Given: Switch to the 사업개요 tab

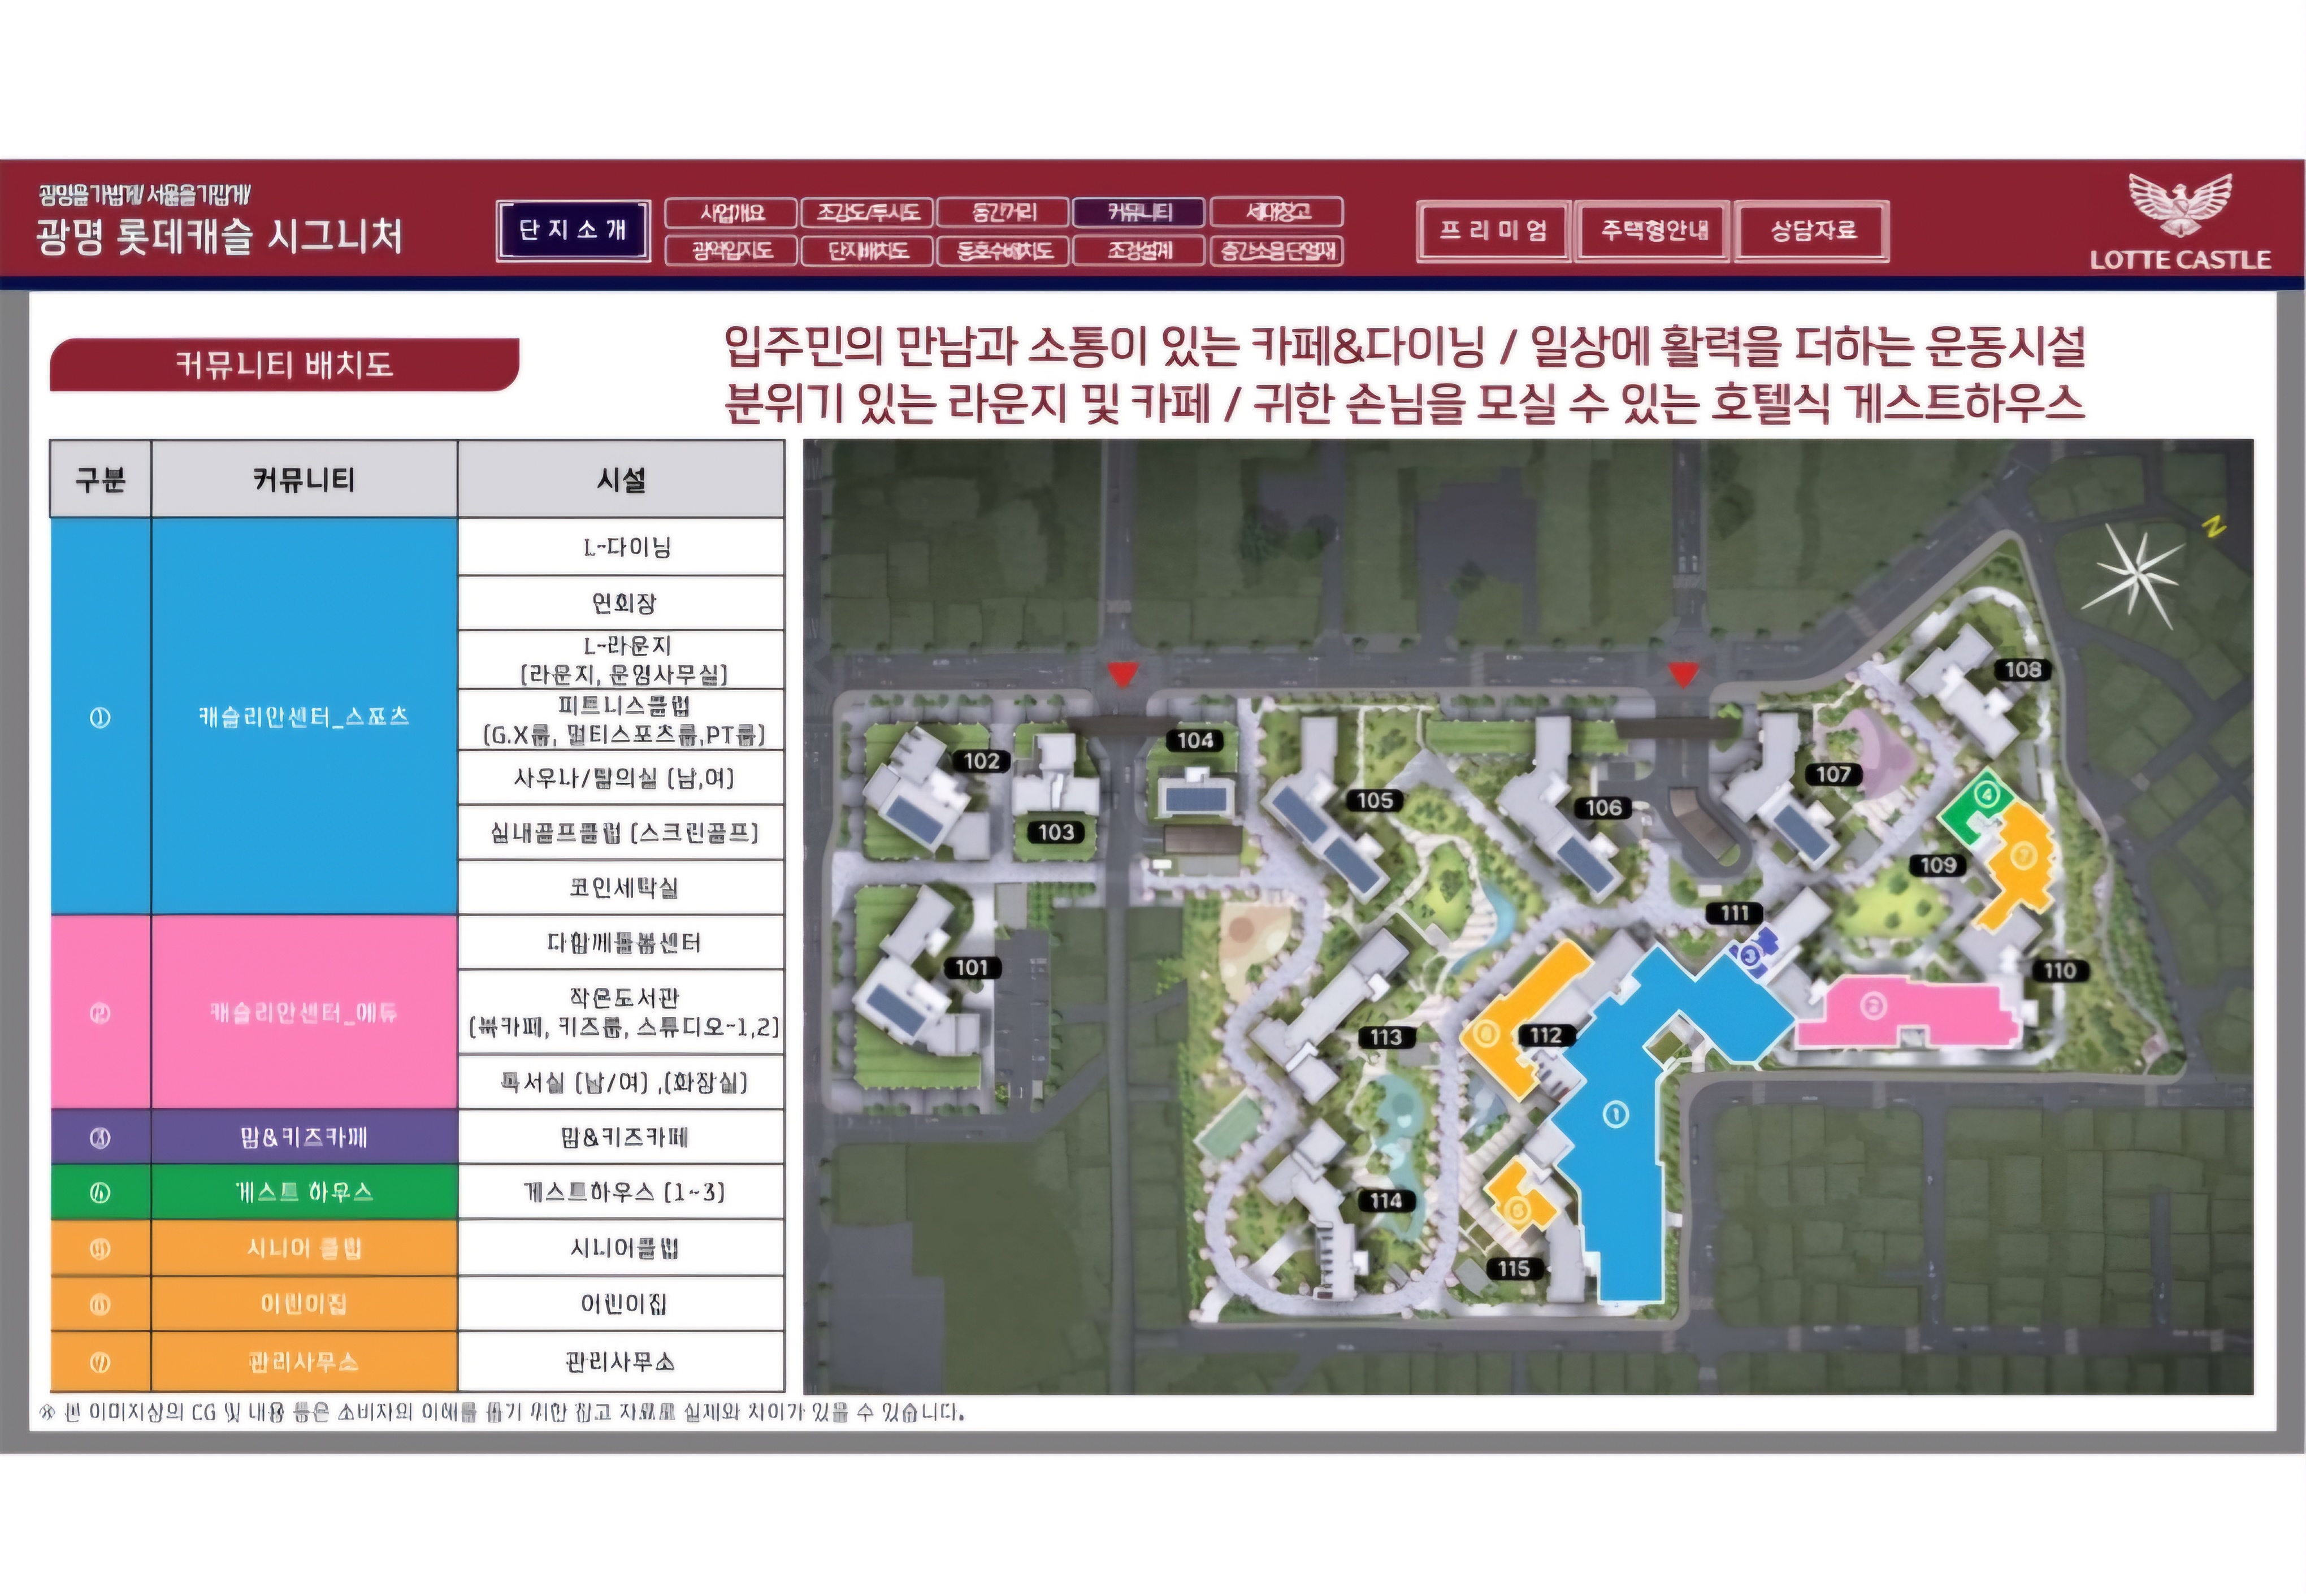Looking at the screenshot, I should point(731,213).
